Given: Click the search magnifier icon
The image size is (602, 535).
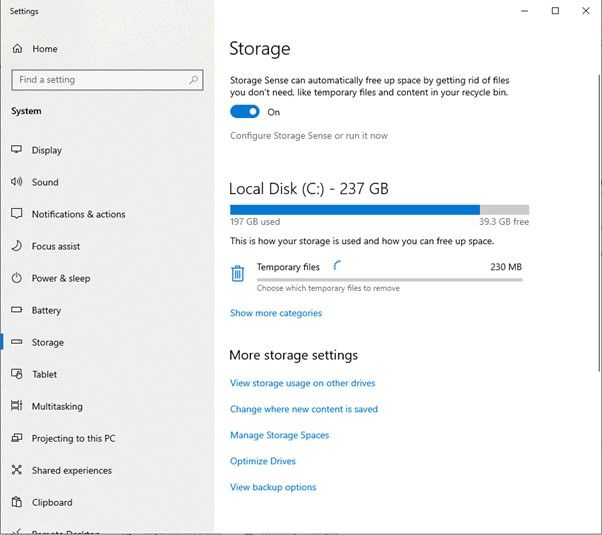Looking at the screenshot, I should (194, 80).
